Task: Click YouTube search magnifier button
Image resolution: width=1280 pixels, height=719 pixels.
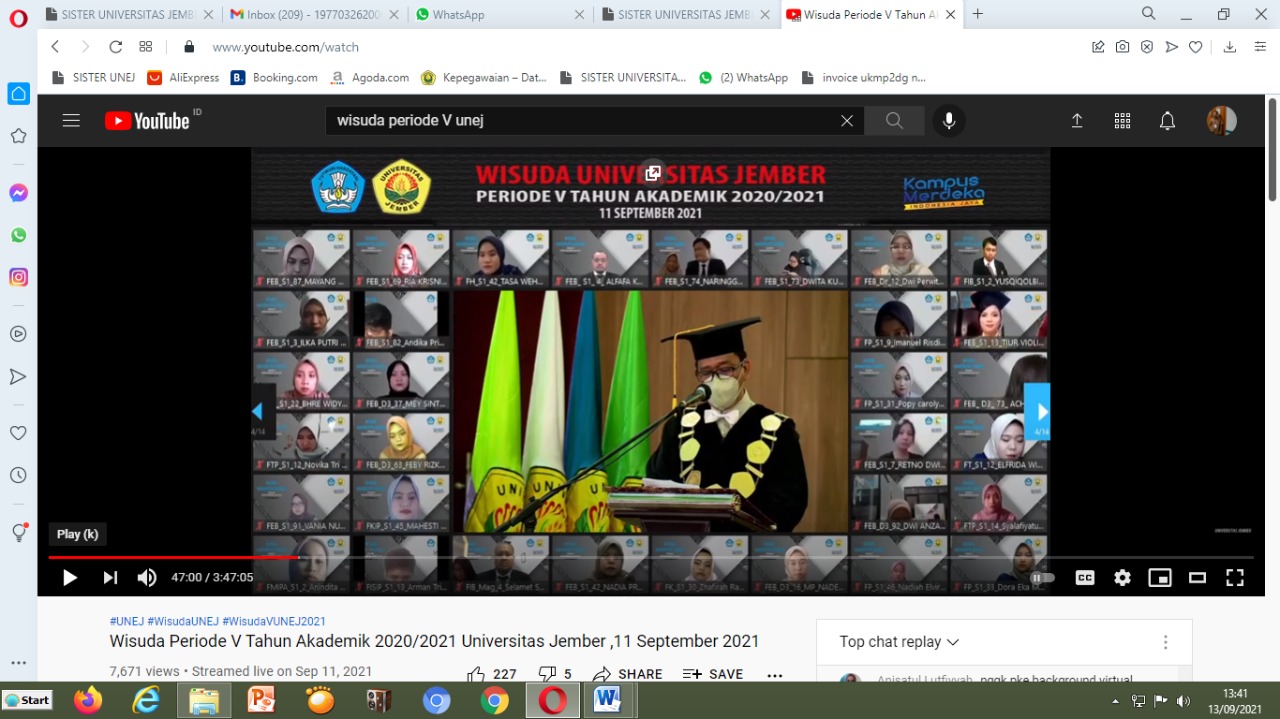Action: [894, 121]
